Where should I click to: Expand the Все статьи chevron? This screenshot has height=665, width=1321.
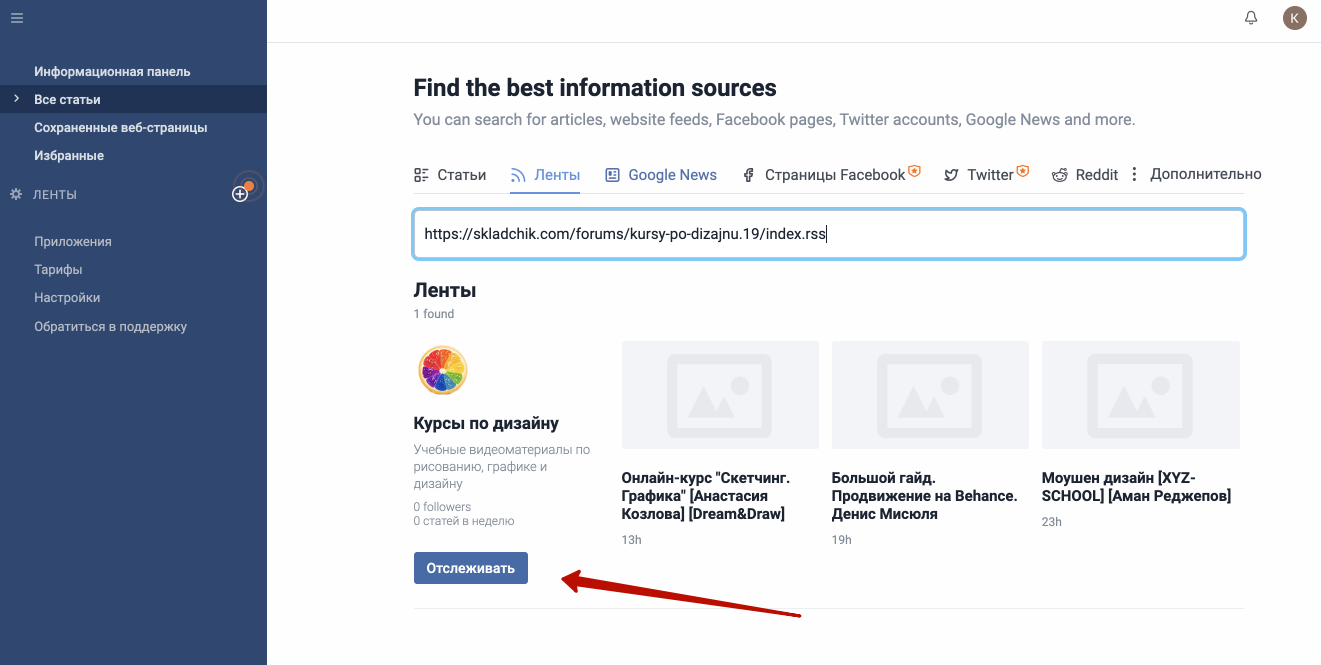pyautogui.click(x=16, y=99)
